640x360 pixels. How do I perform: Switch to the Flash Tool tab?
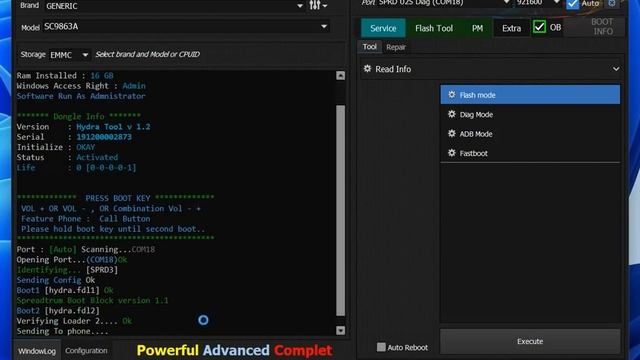point(434,28)
